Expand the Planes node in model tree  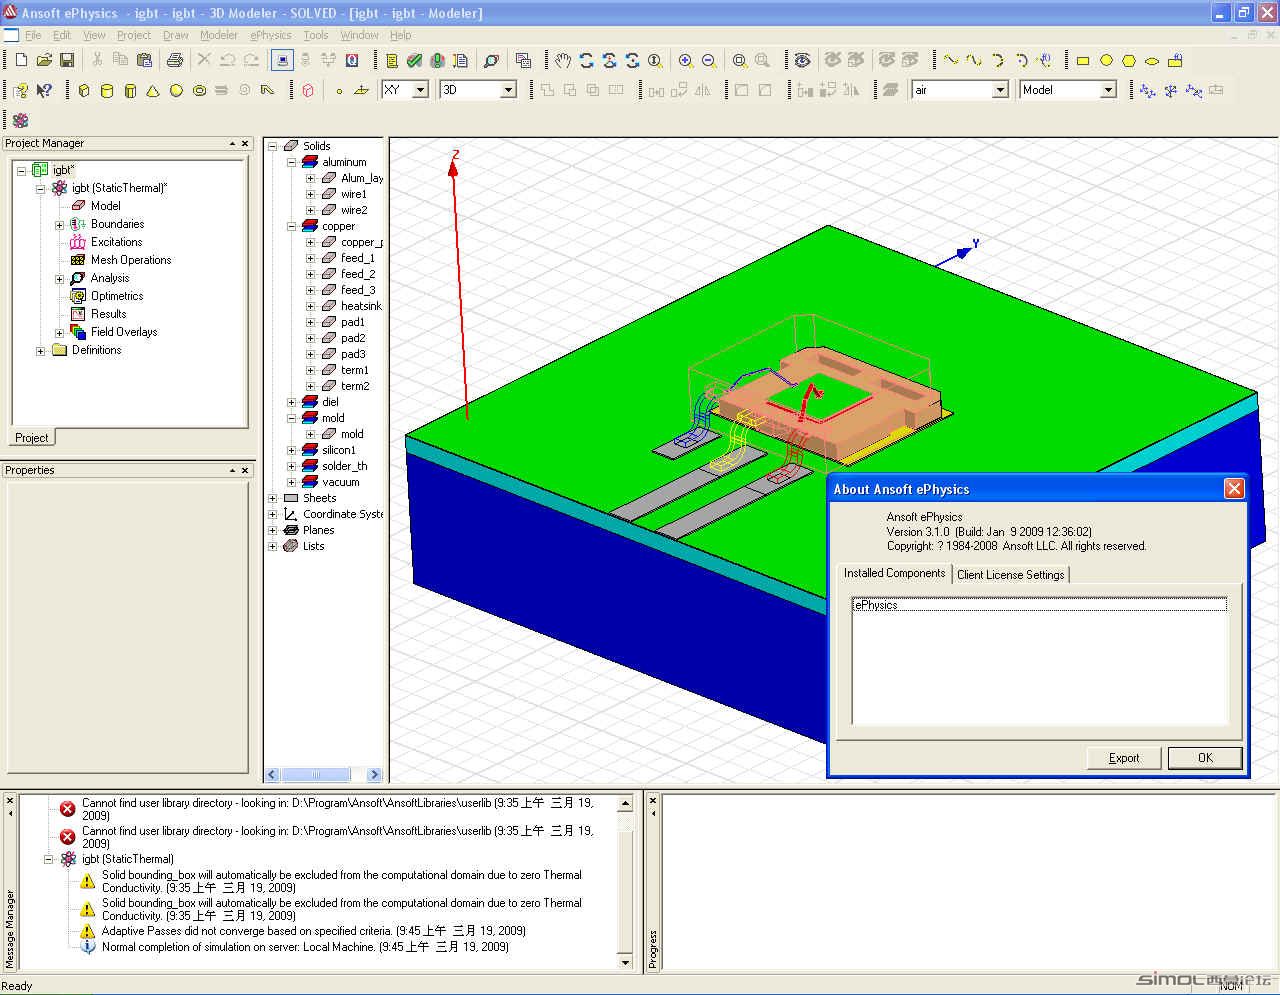point(272,530)
